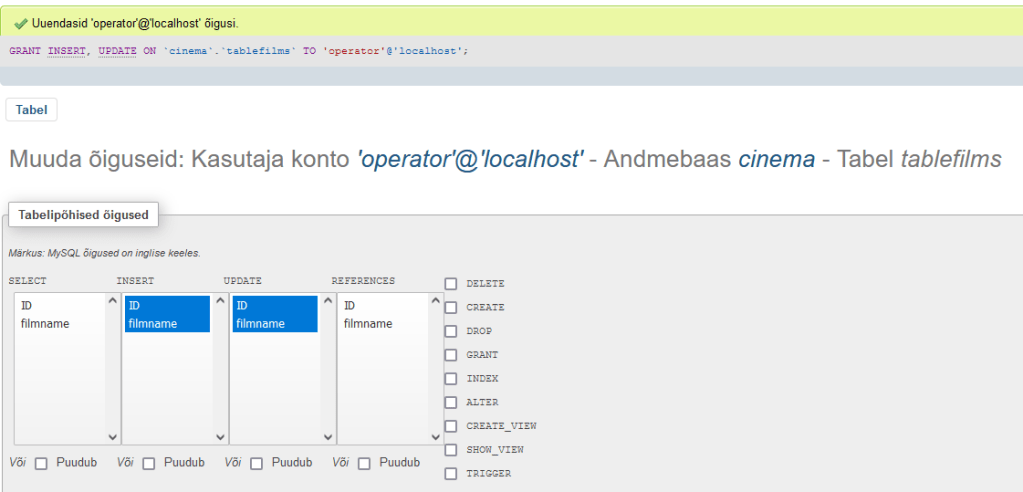Click scroll down arrow of SELECT list
Viewport: 1023px width, 492px height.
[112, 437]
